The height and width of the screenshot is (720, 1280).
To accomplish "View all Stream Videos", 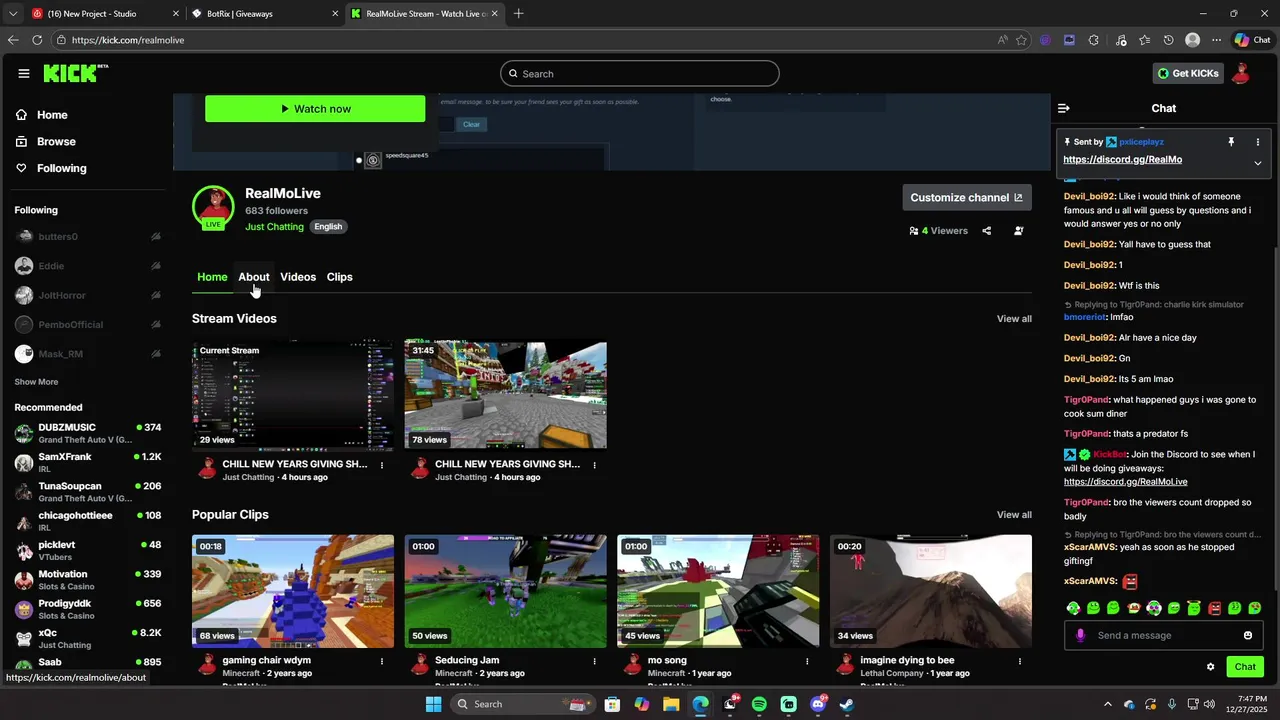I will tap(1014, 319).
